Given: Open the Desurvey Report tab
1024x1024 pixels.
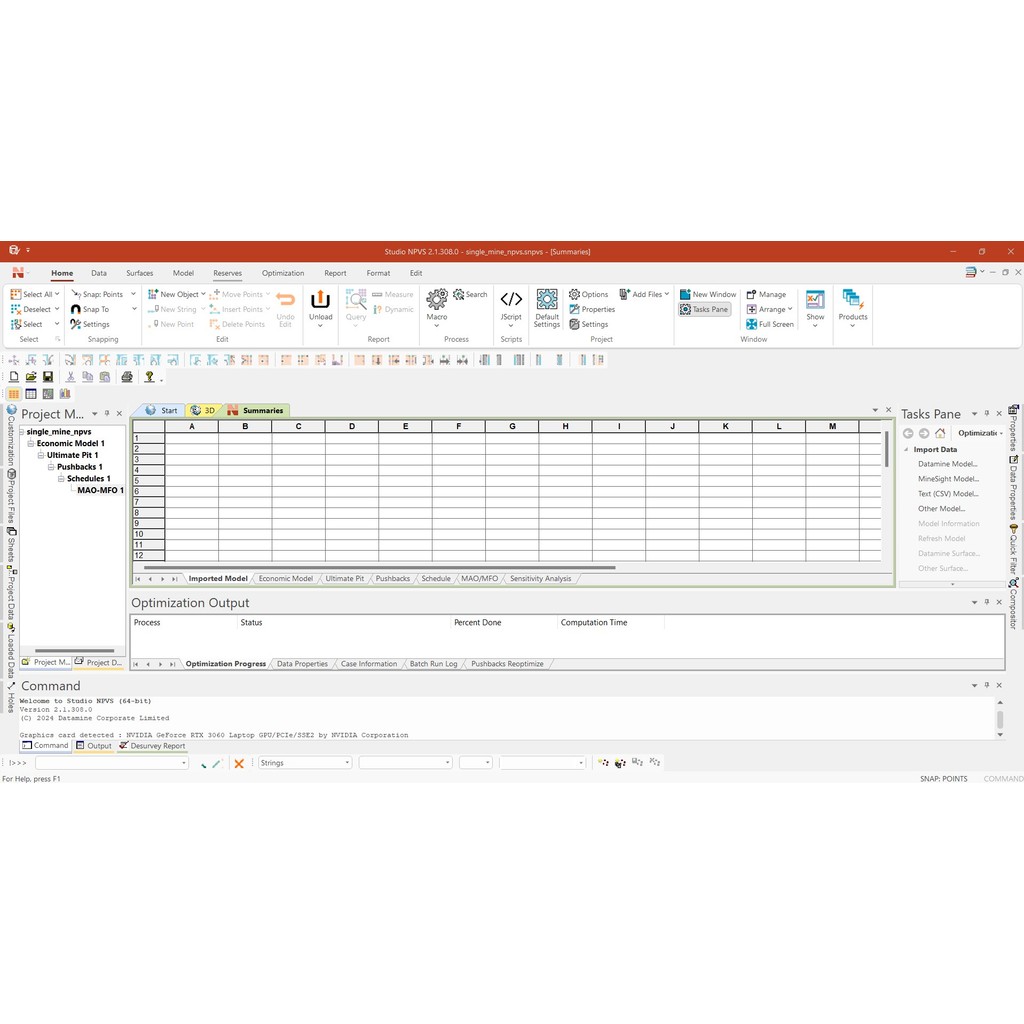Looking at the screenshot, I should (x=152, y=746).
